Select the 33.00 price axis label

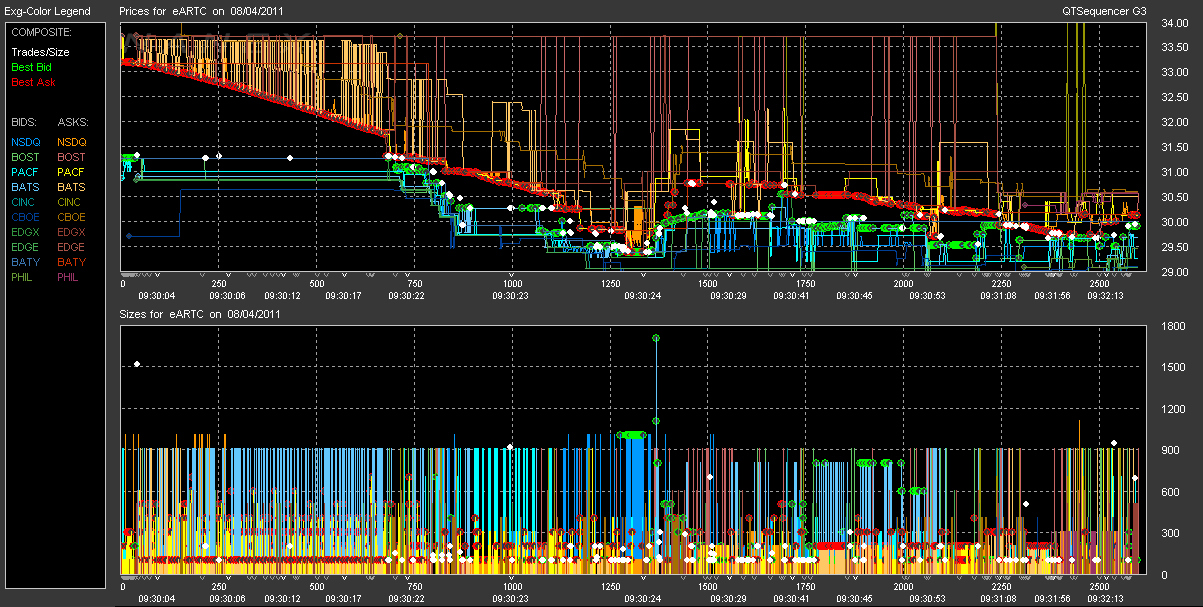[x=1174, y=73]
